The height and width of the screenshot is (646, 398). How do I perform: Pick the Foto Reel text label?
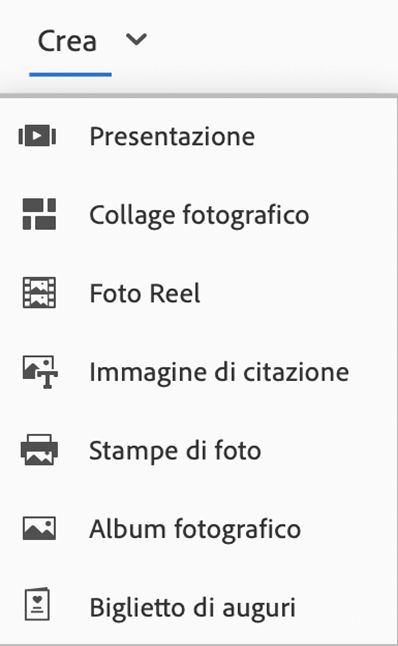click(x=145, y=293)
